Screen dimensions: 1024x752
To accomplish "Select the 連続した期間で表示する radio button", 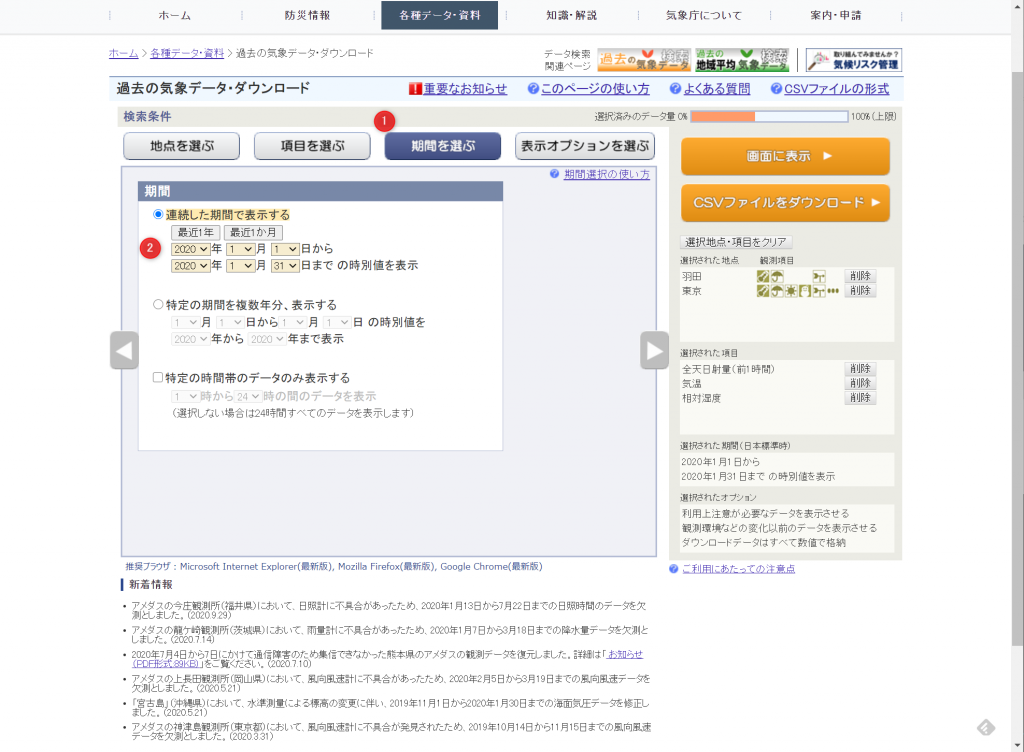I will click(158, 215).
